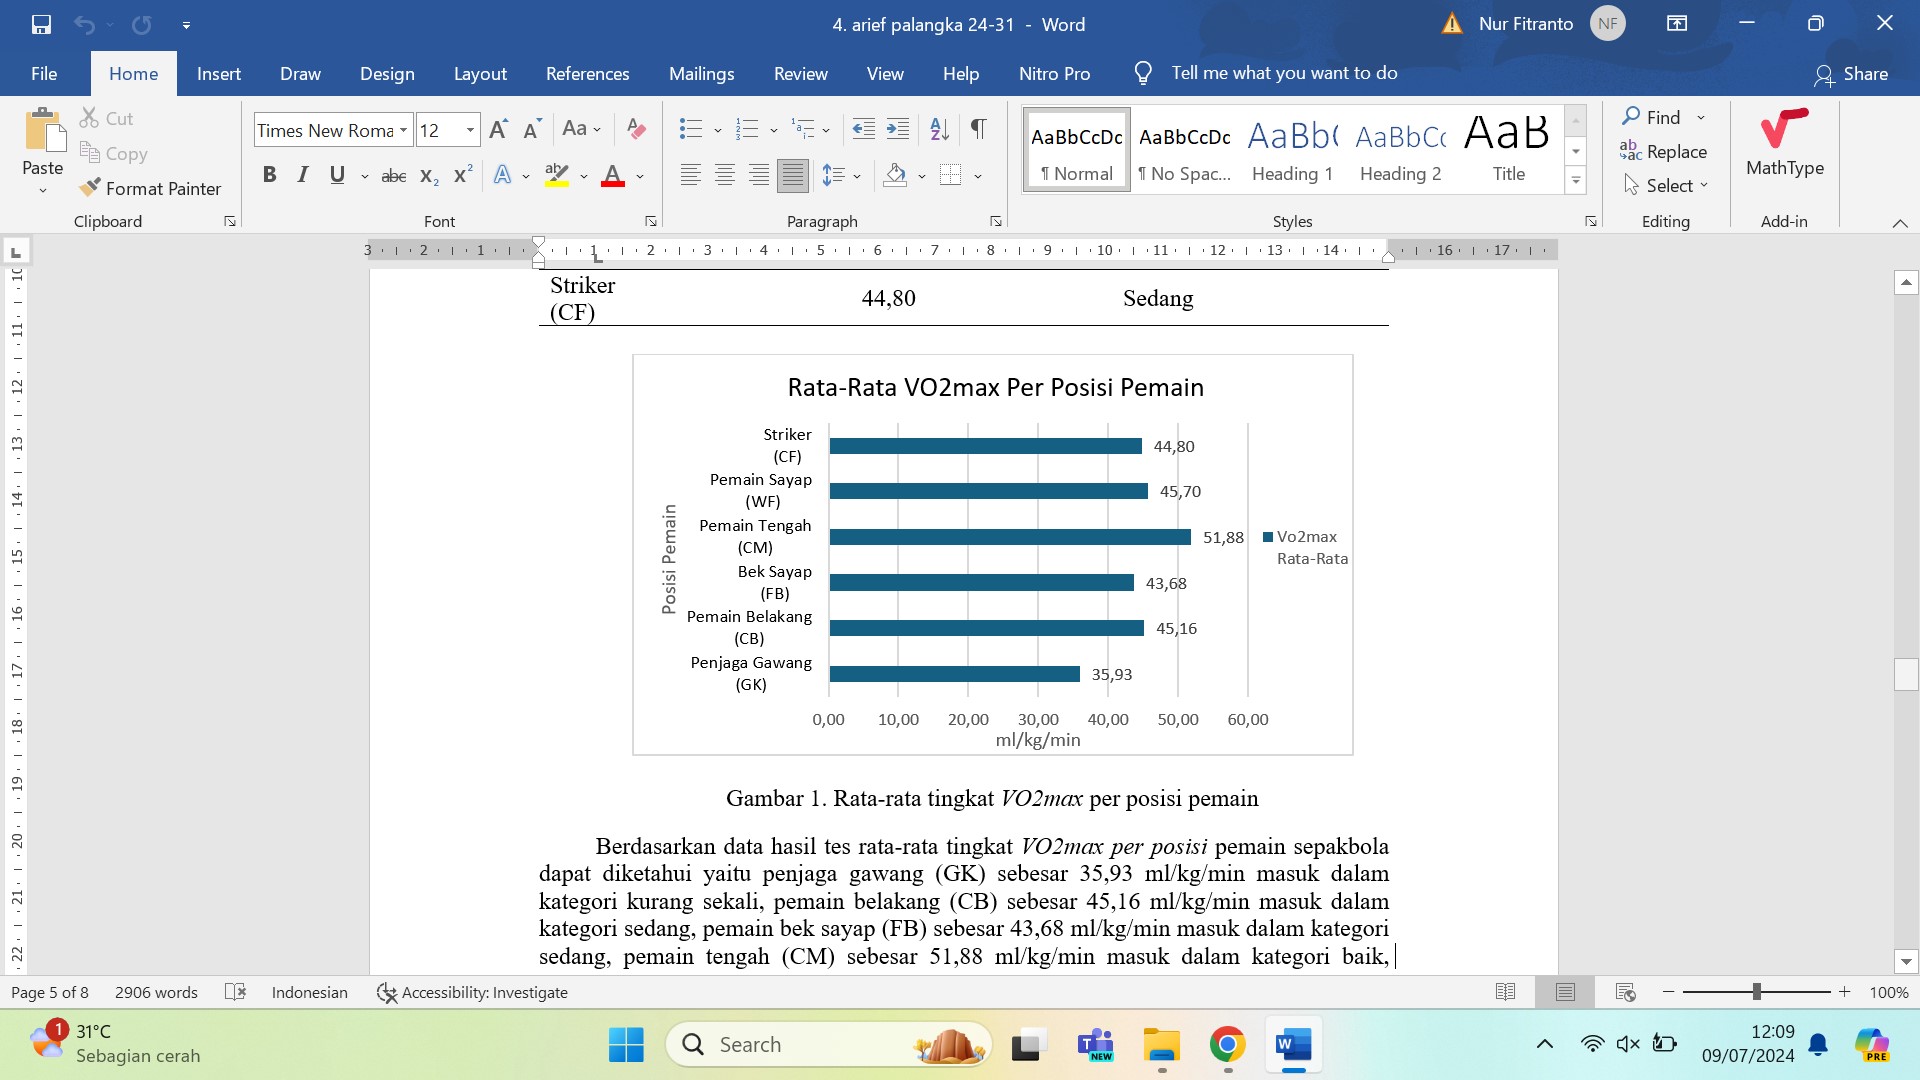Open the File tab
Screen dimensions: 1920x1080
[x=44, y=74]
